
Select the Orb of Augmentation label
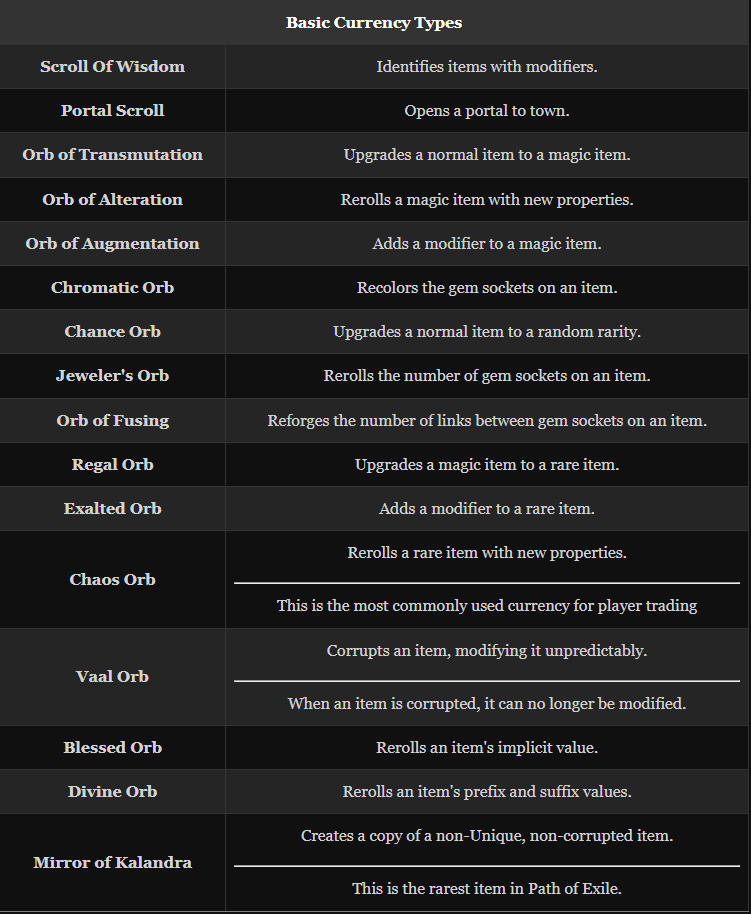(112, 244)
